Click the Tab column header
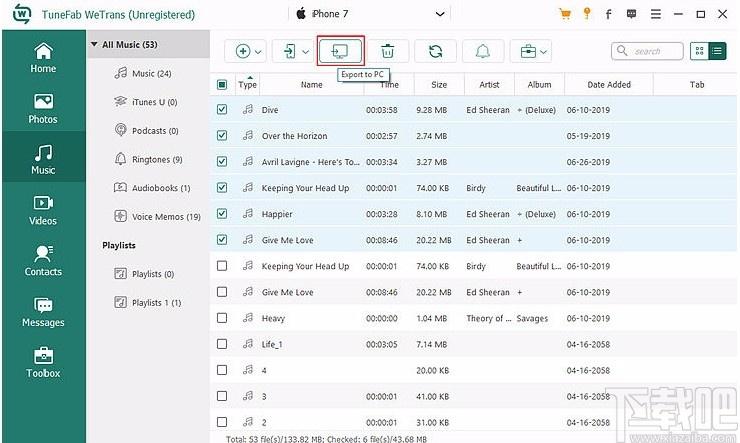 coord(697,84)
